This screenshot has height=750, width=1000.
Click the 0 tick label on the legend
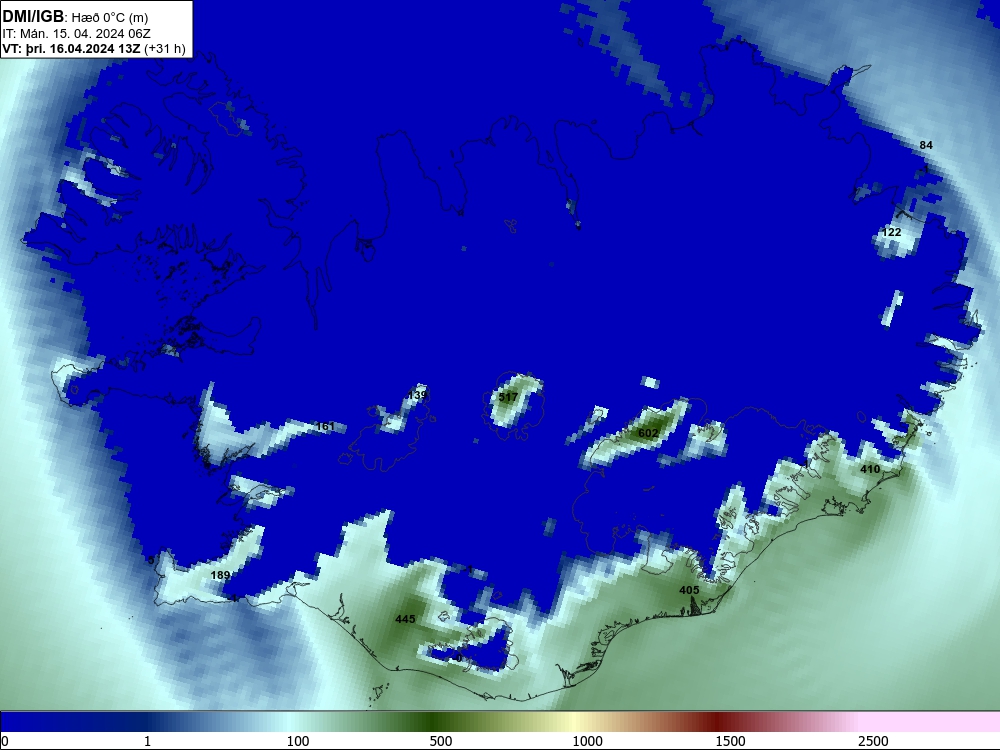4,741
